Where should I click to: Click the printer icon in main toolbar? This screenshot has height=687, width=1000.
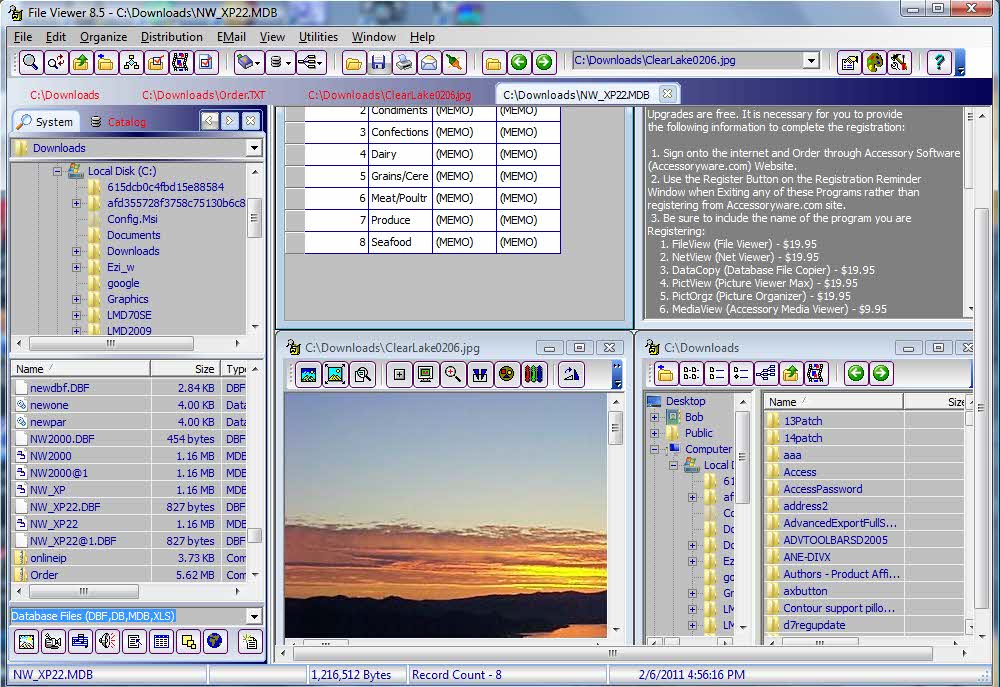(x=403, y=63)
